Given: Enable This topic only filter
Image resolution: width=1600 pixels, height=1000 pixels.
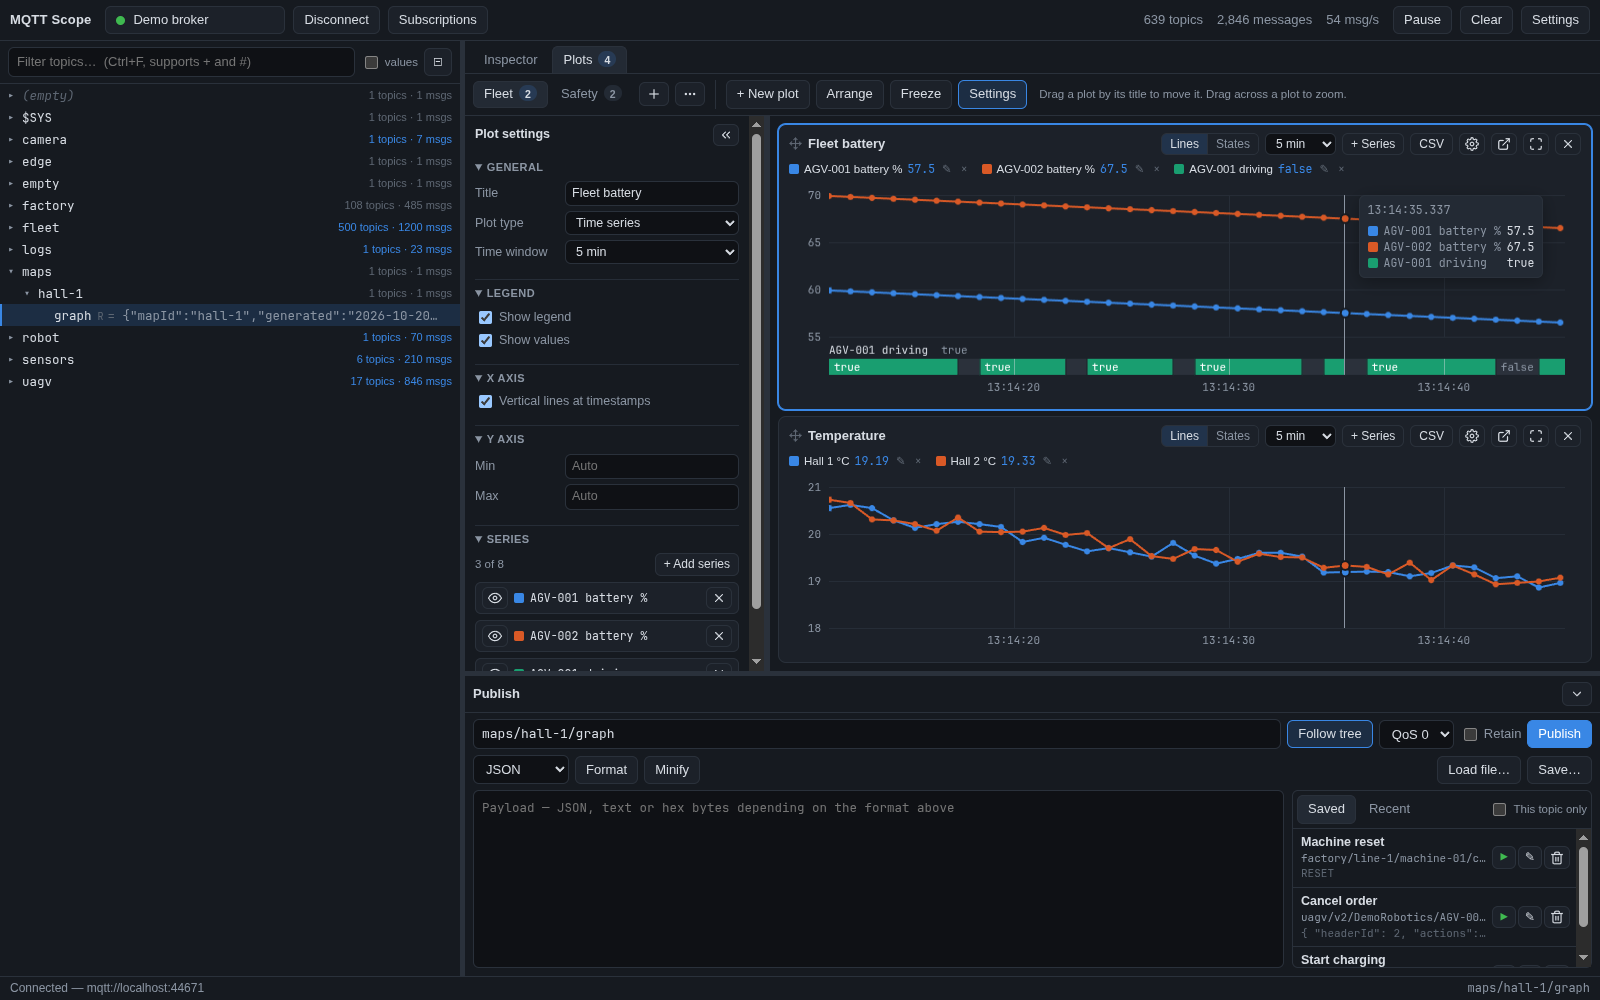Looking at the screenshot, I should tap(1500, 809).
